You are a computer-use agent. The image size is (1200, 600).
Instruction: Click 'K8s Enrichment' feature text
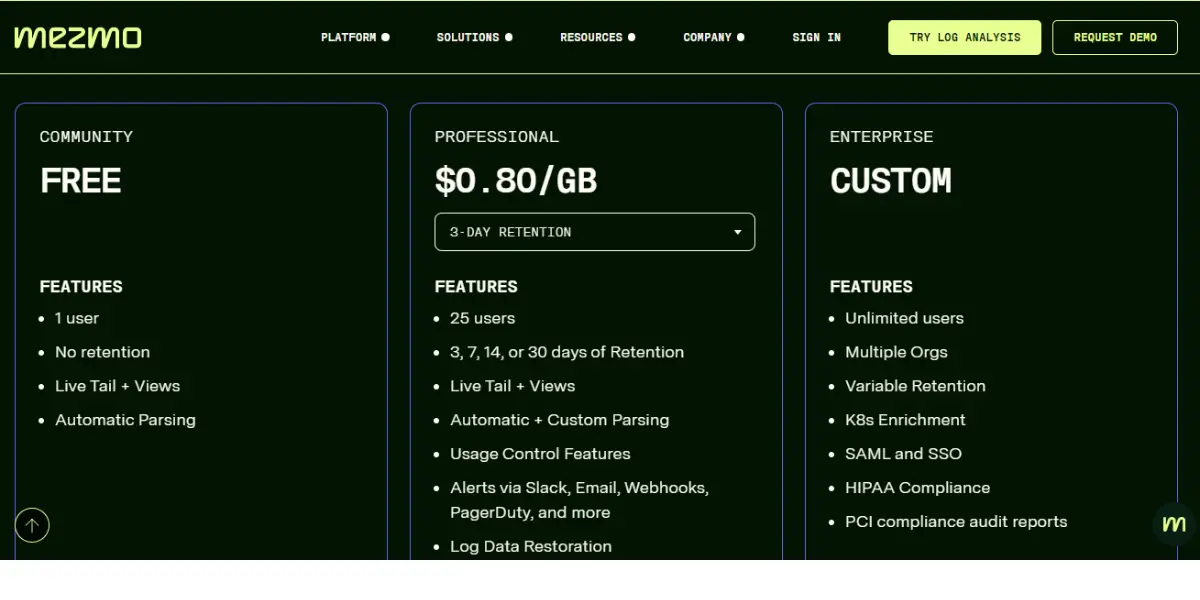pos(906,420)
